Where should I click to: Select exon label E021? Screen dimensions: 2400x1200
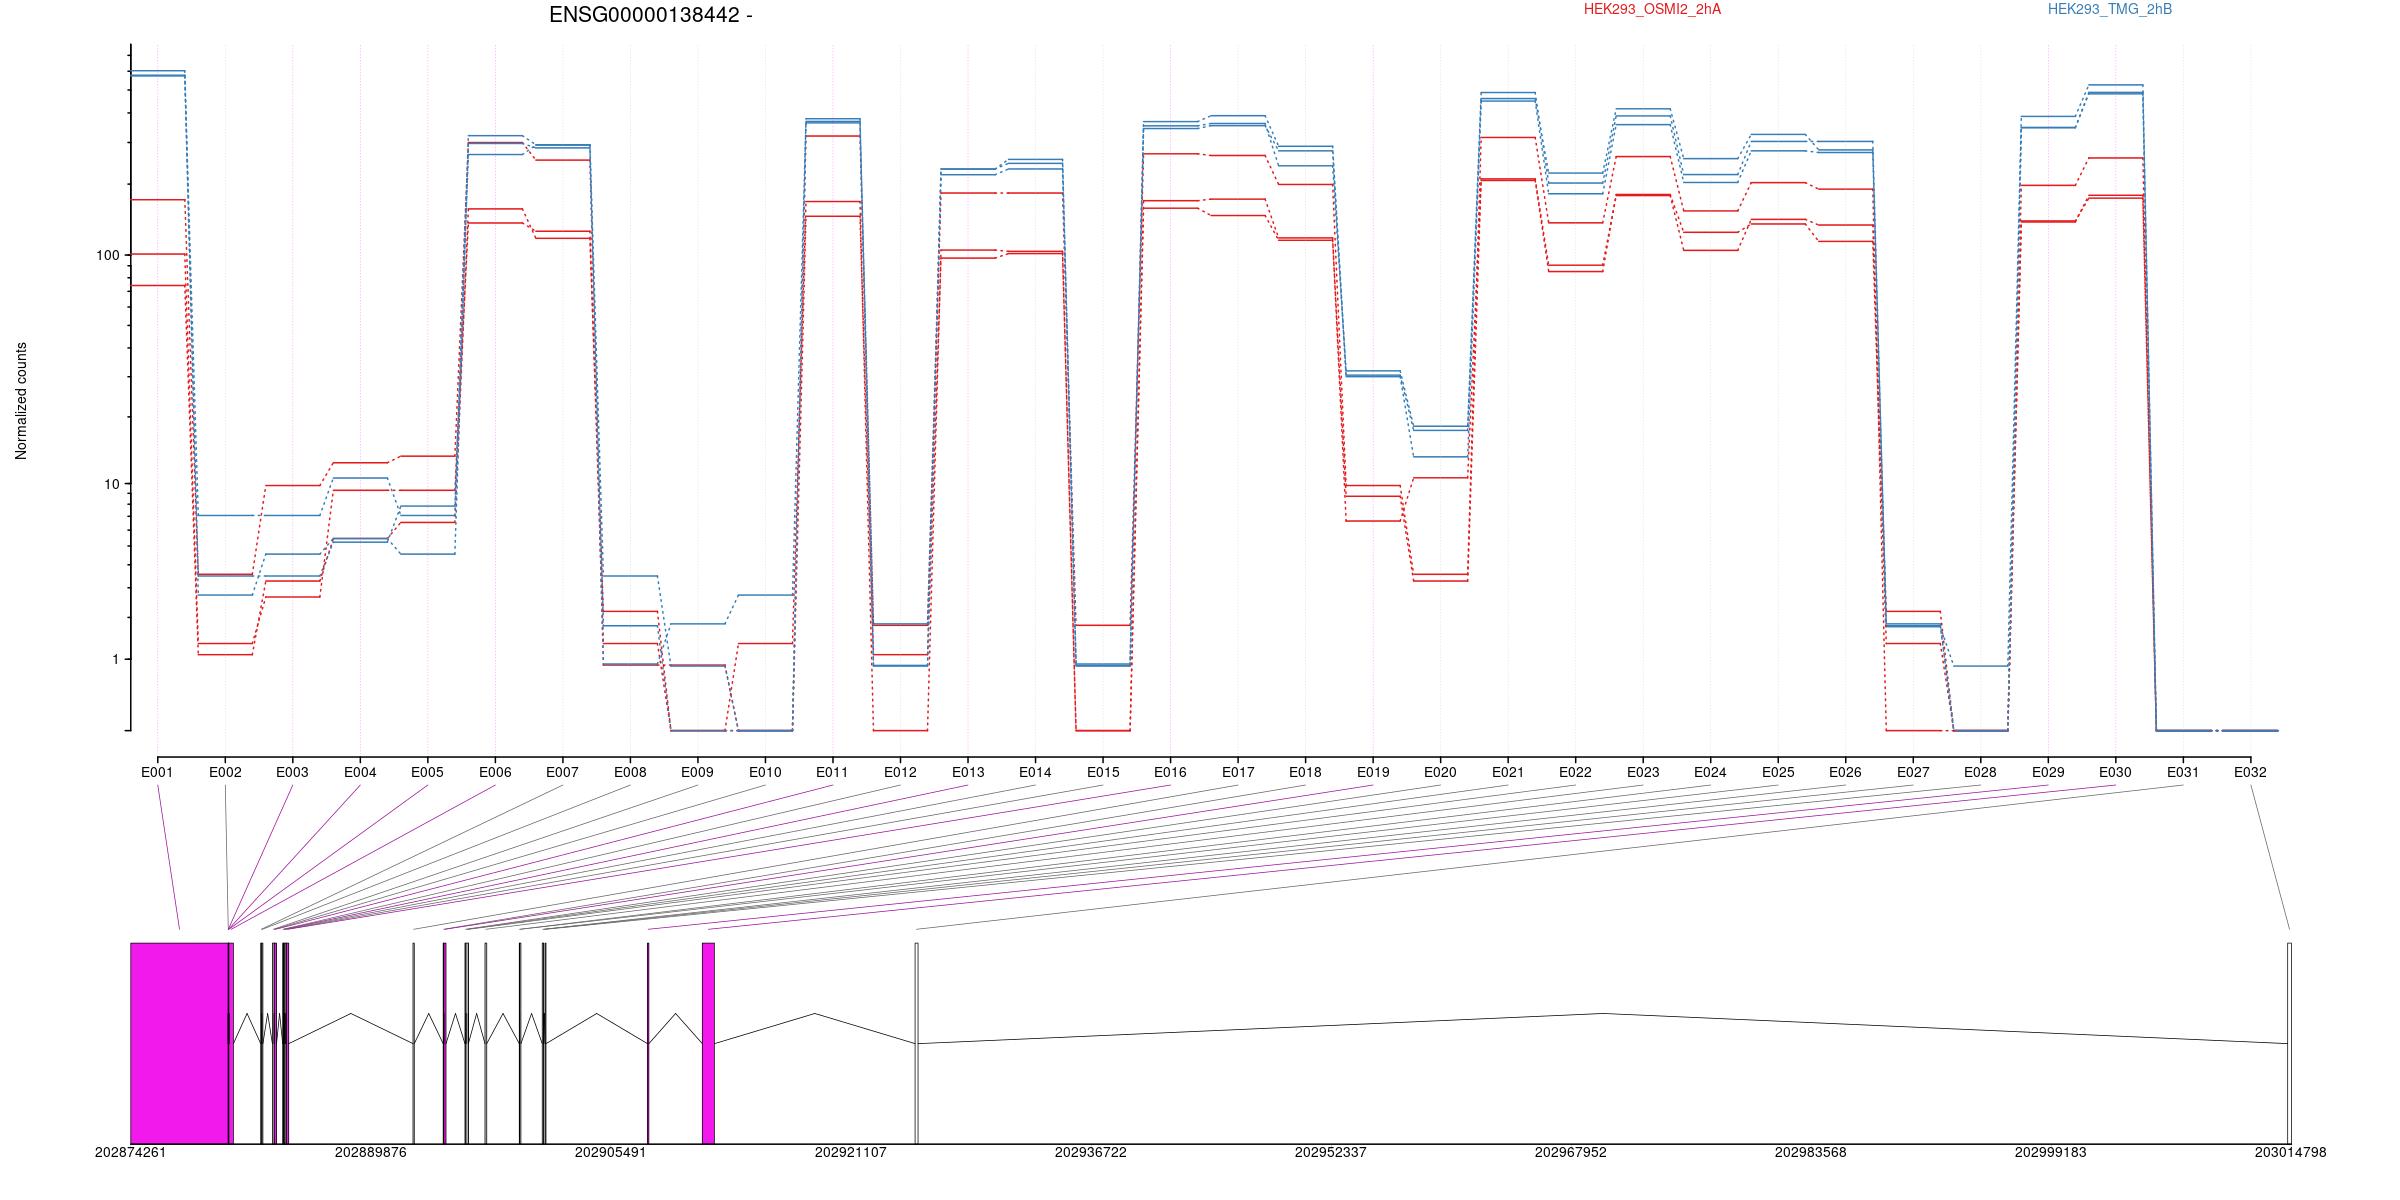tap(1508, 772)
